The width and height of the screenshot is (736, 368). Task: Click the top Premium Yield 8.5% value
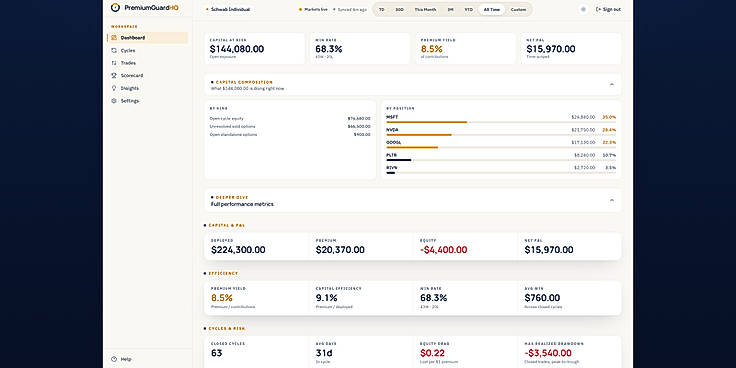[x=431, y=49]
